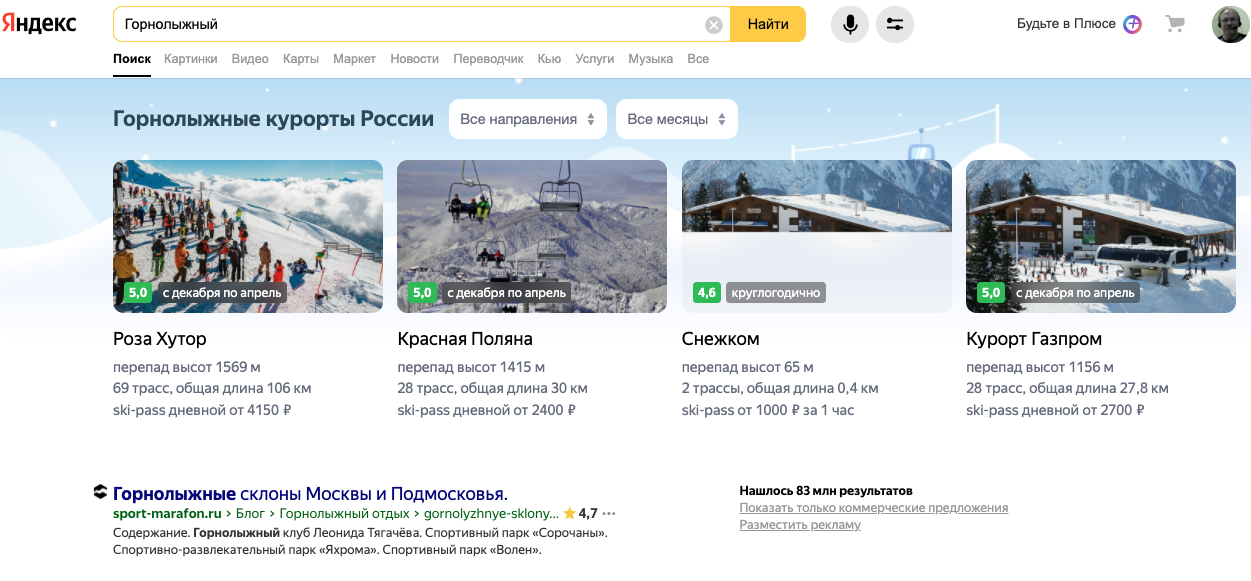Open the Курорт Газпром photo thumbnail
This screenshot has width=1251, height=581.
(1101, 236)
